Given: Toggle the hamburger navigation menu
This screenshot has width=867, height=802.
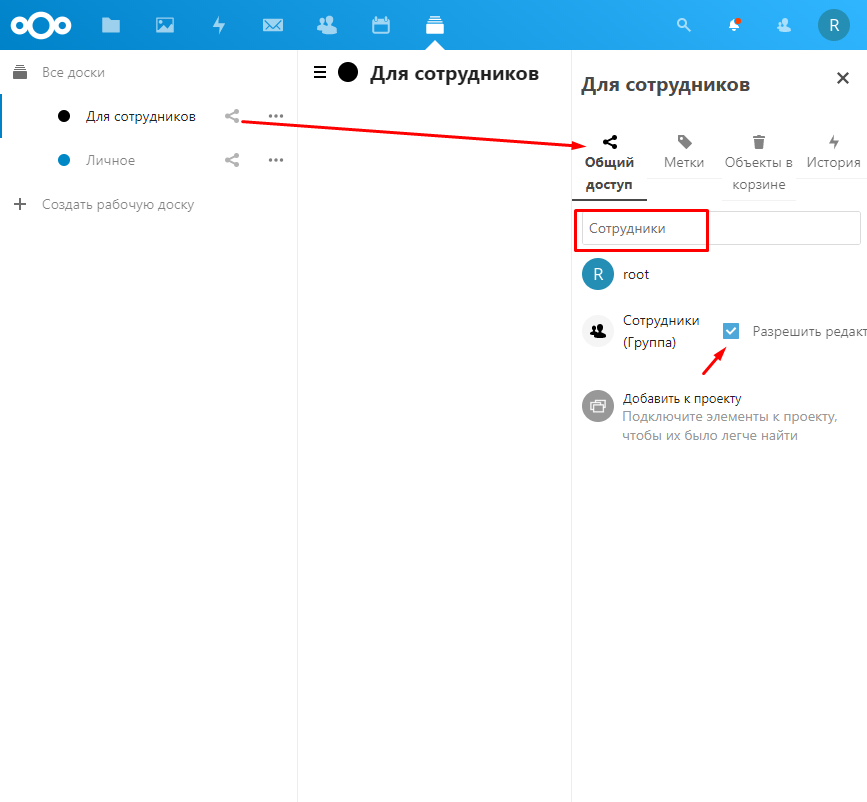Looking at the screenshot, I should 320,72.
